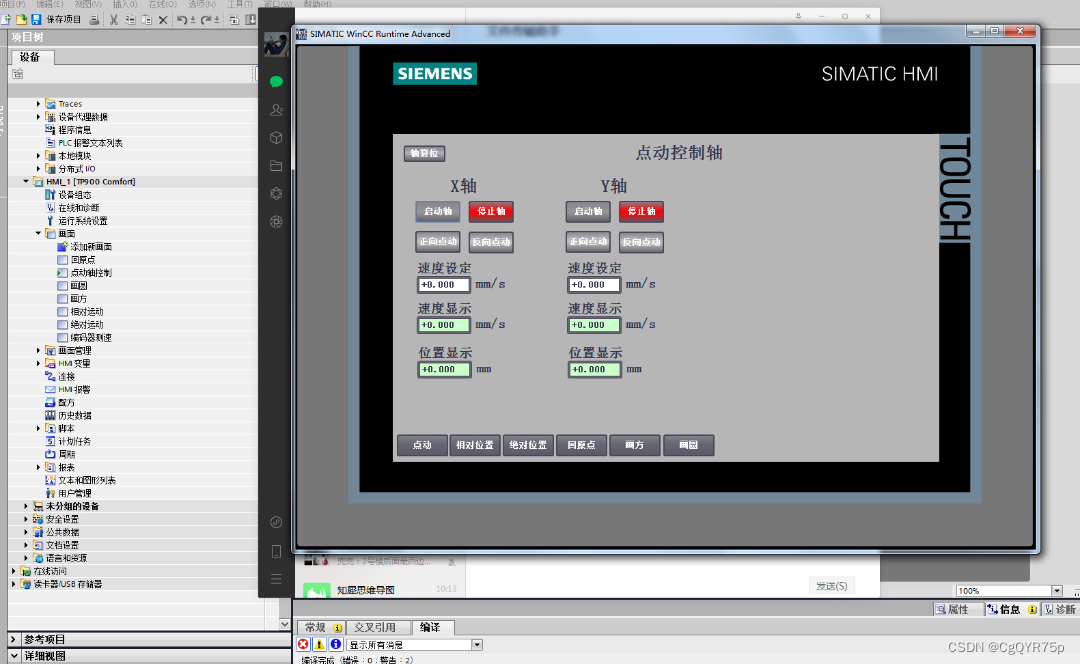Click the folder icon in the chat sidebar
Screen dimensions: 1080x664
pyautogui.click(x=276, y=165)
